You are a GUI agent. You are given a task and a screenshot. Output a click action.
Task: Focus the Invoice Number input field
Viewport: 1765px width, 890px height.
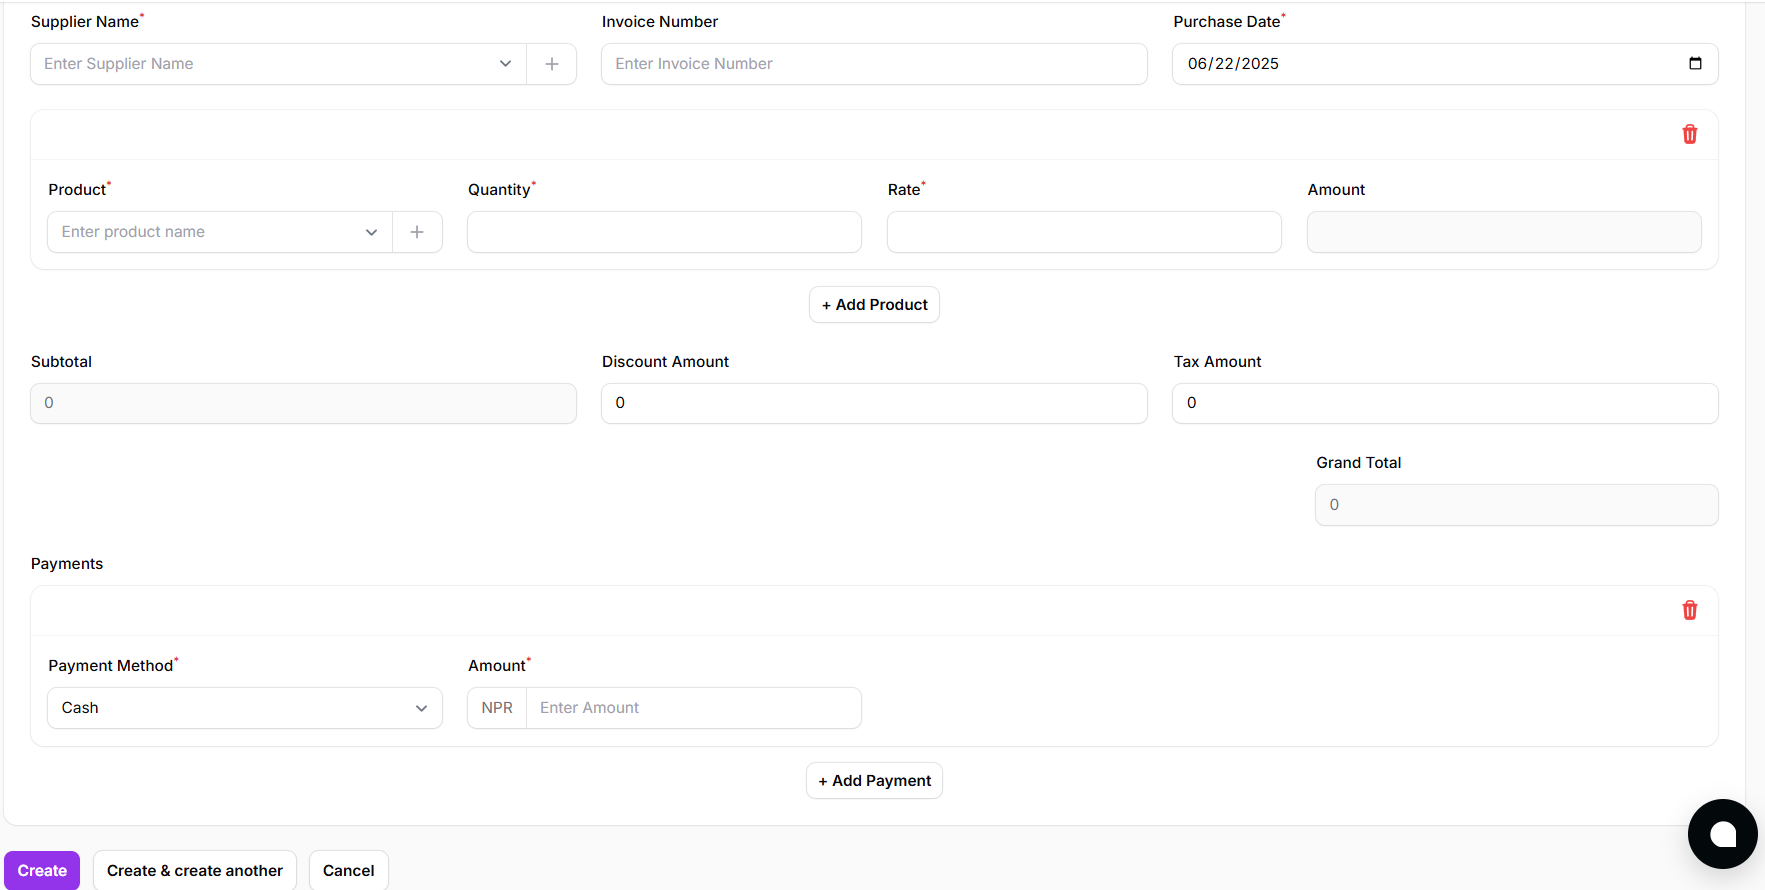coord(874,64)
